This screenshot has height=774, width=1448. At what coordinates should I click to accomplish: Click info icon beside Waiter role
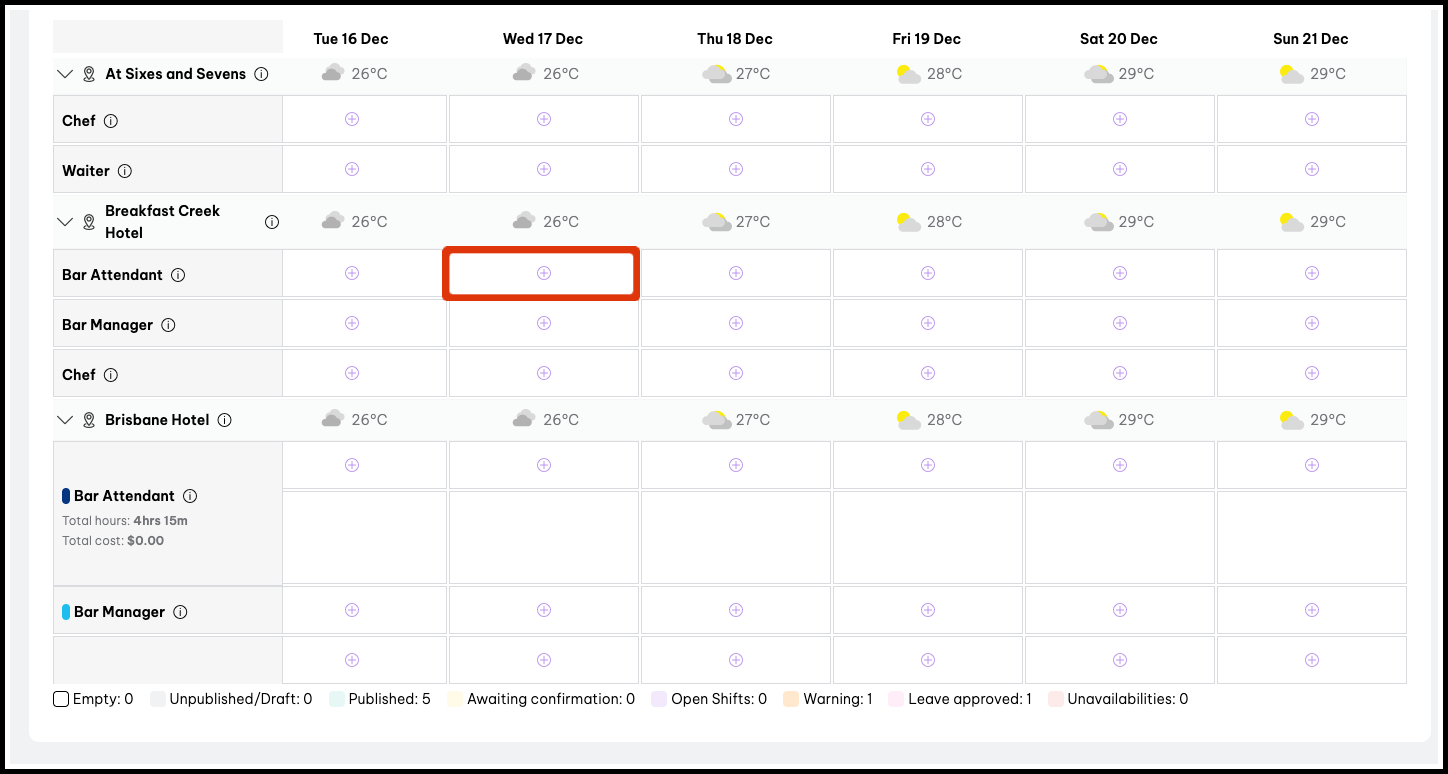(125, 171)
